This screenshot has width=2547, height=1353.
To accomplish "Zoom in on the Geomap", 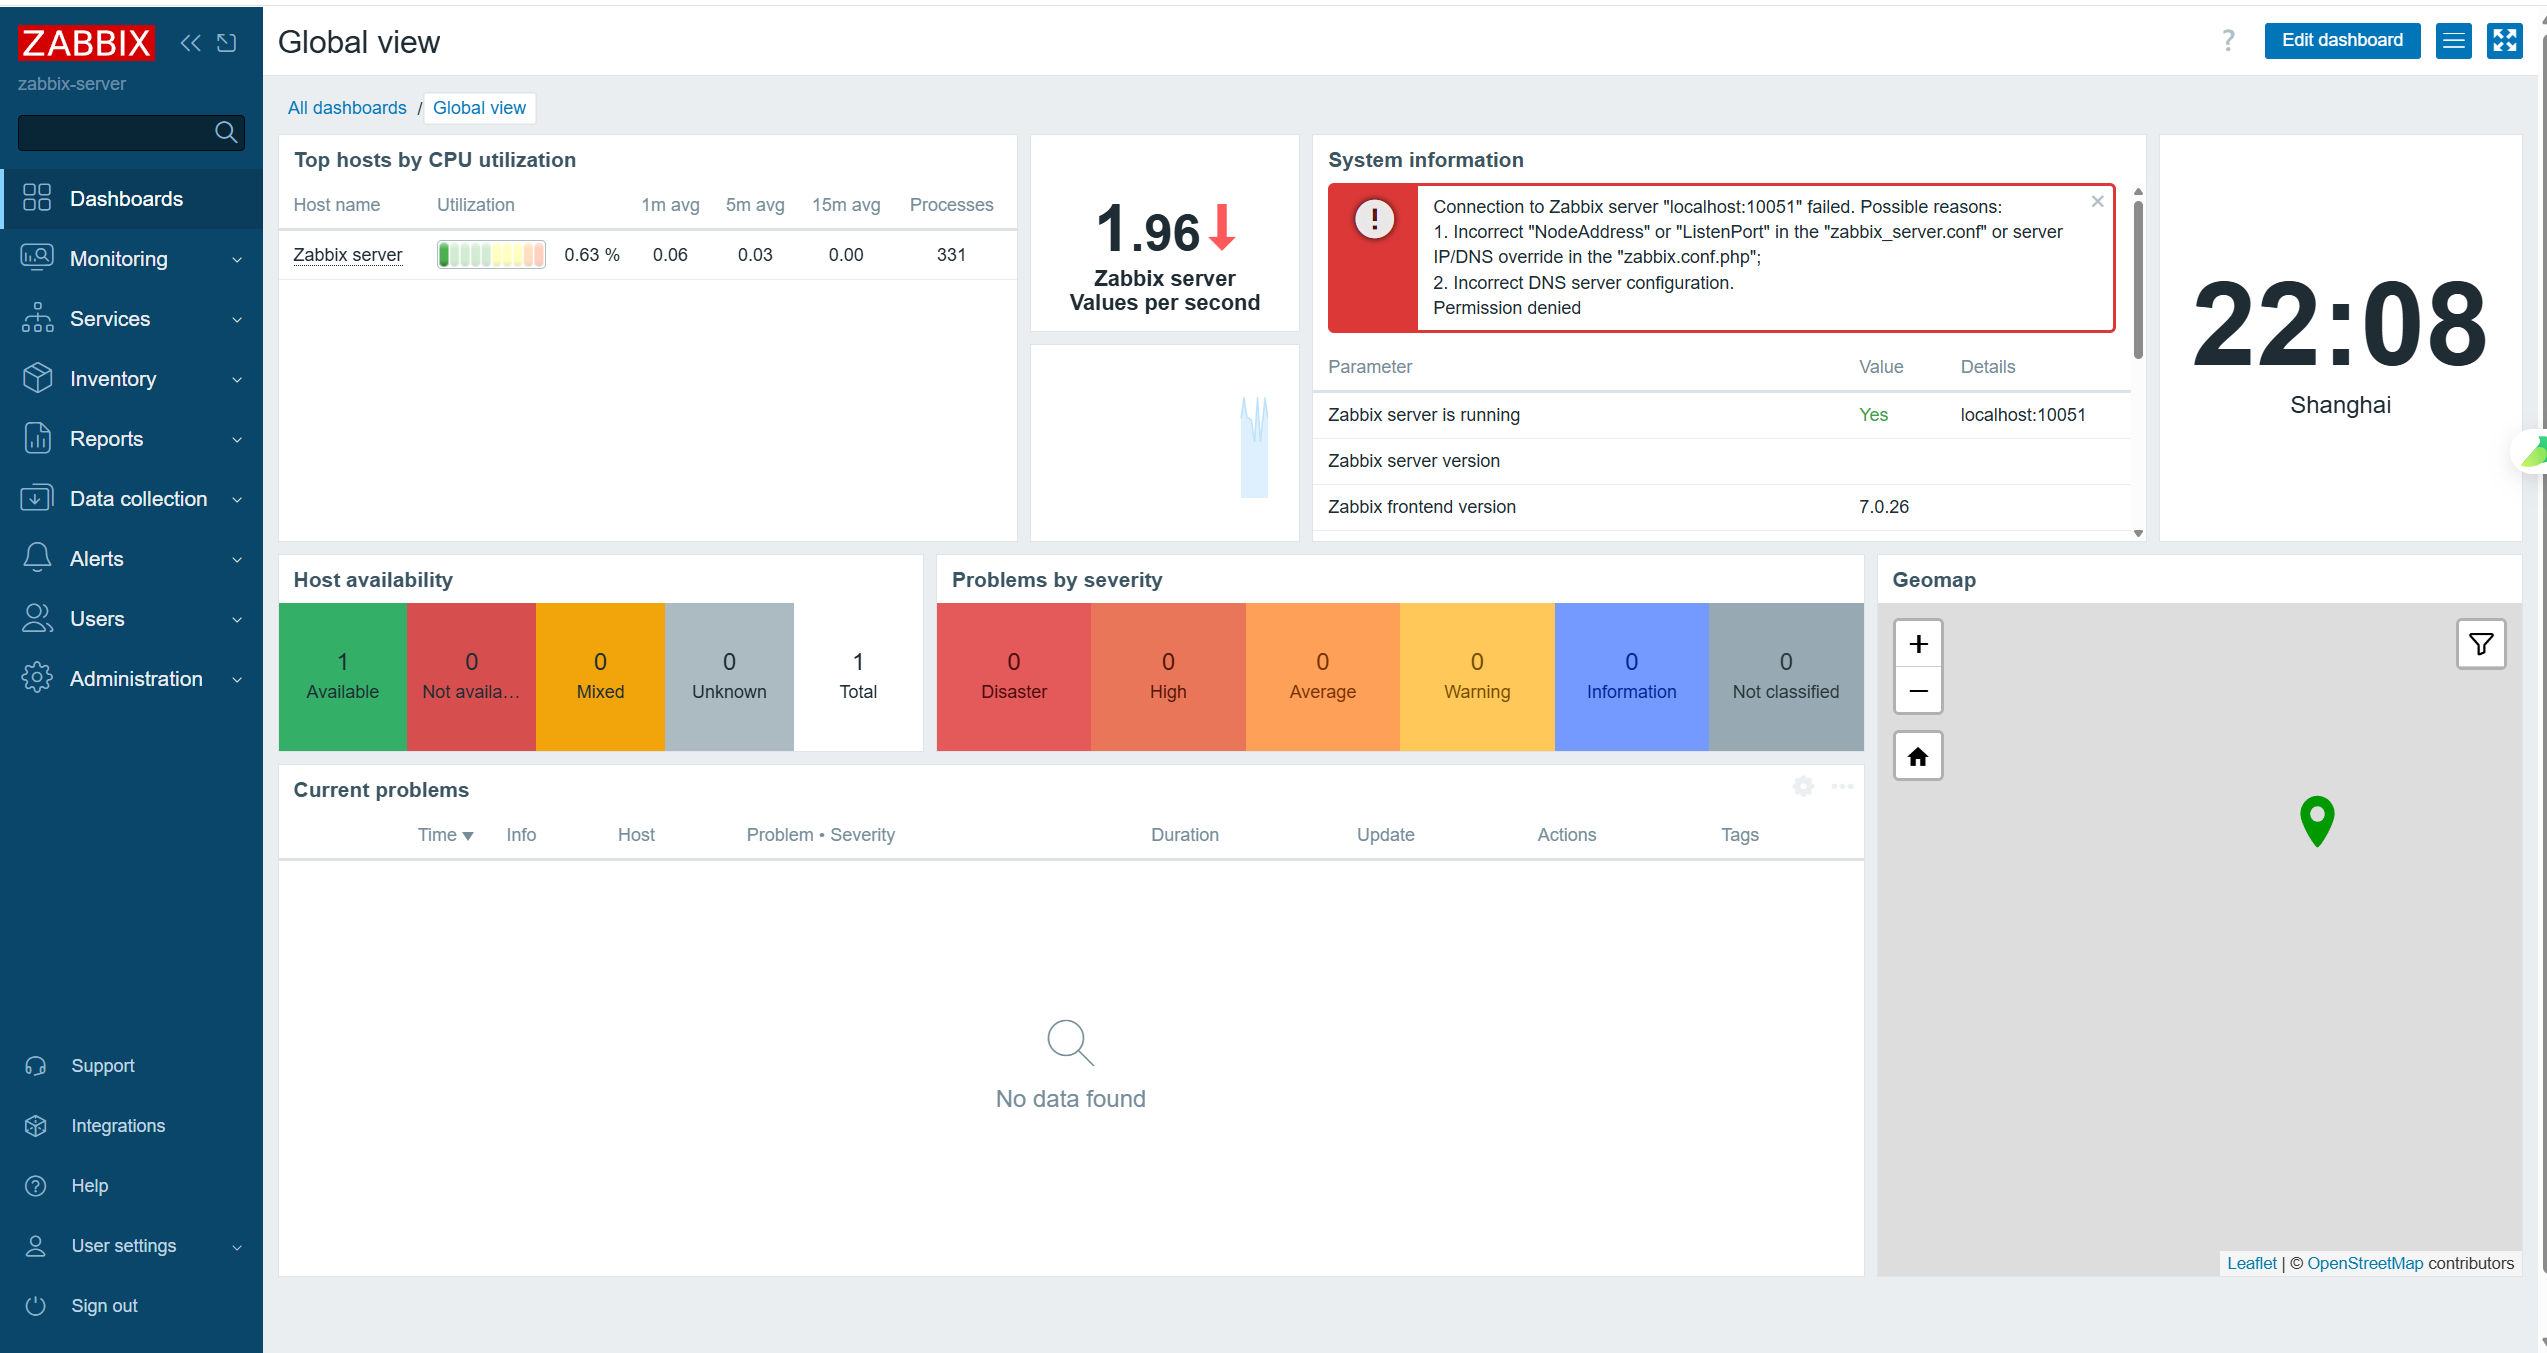I will 1918,644.
